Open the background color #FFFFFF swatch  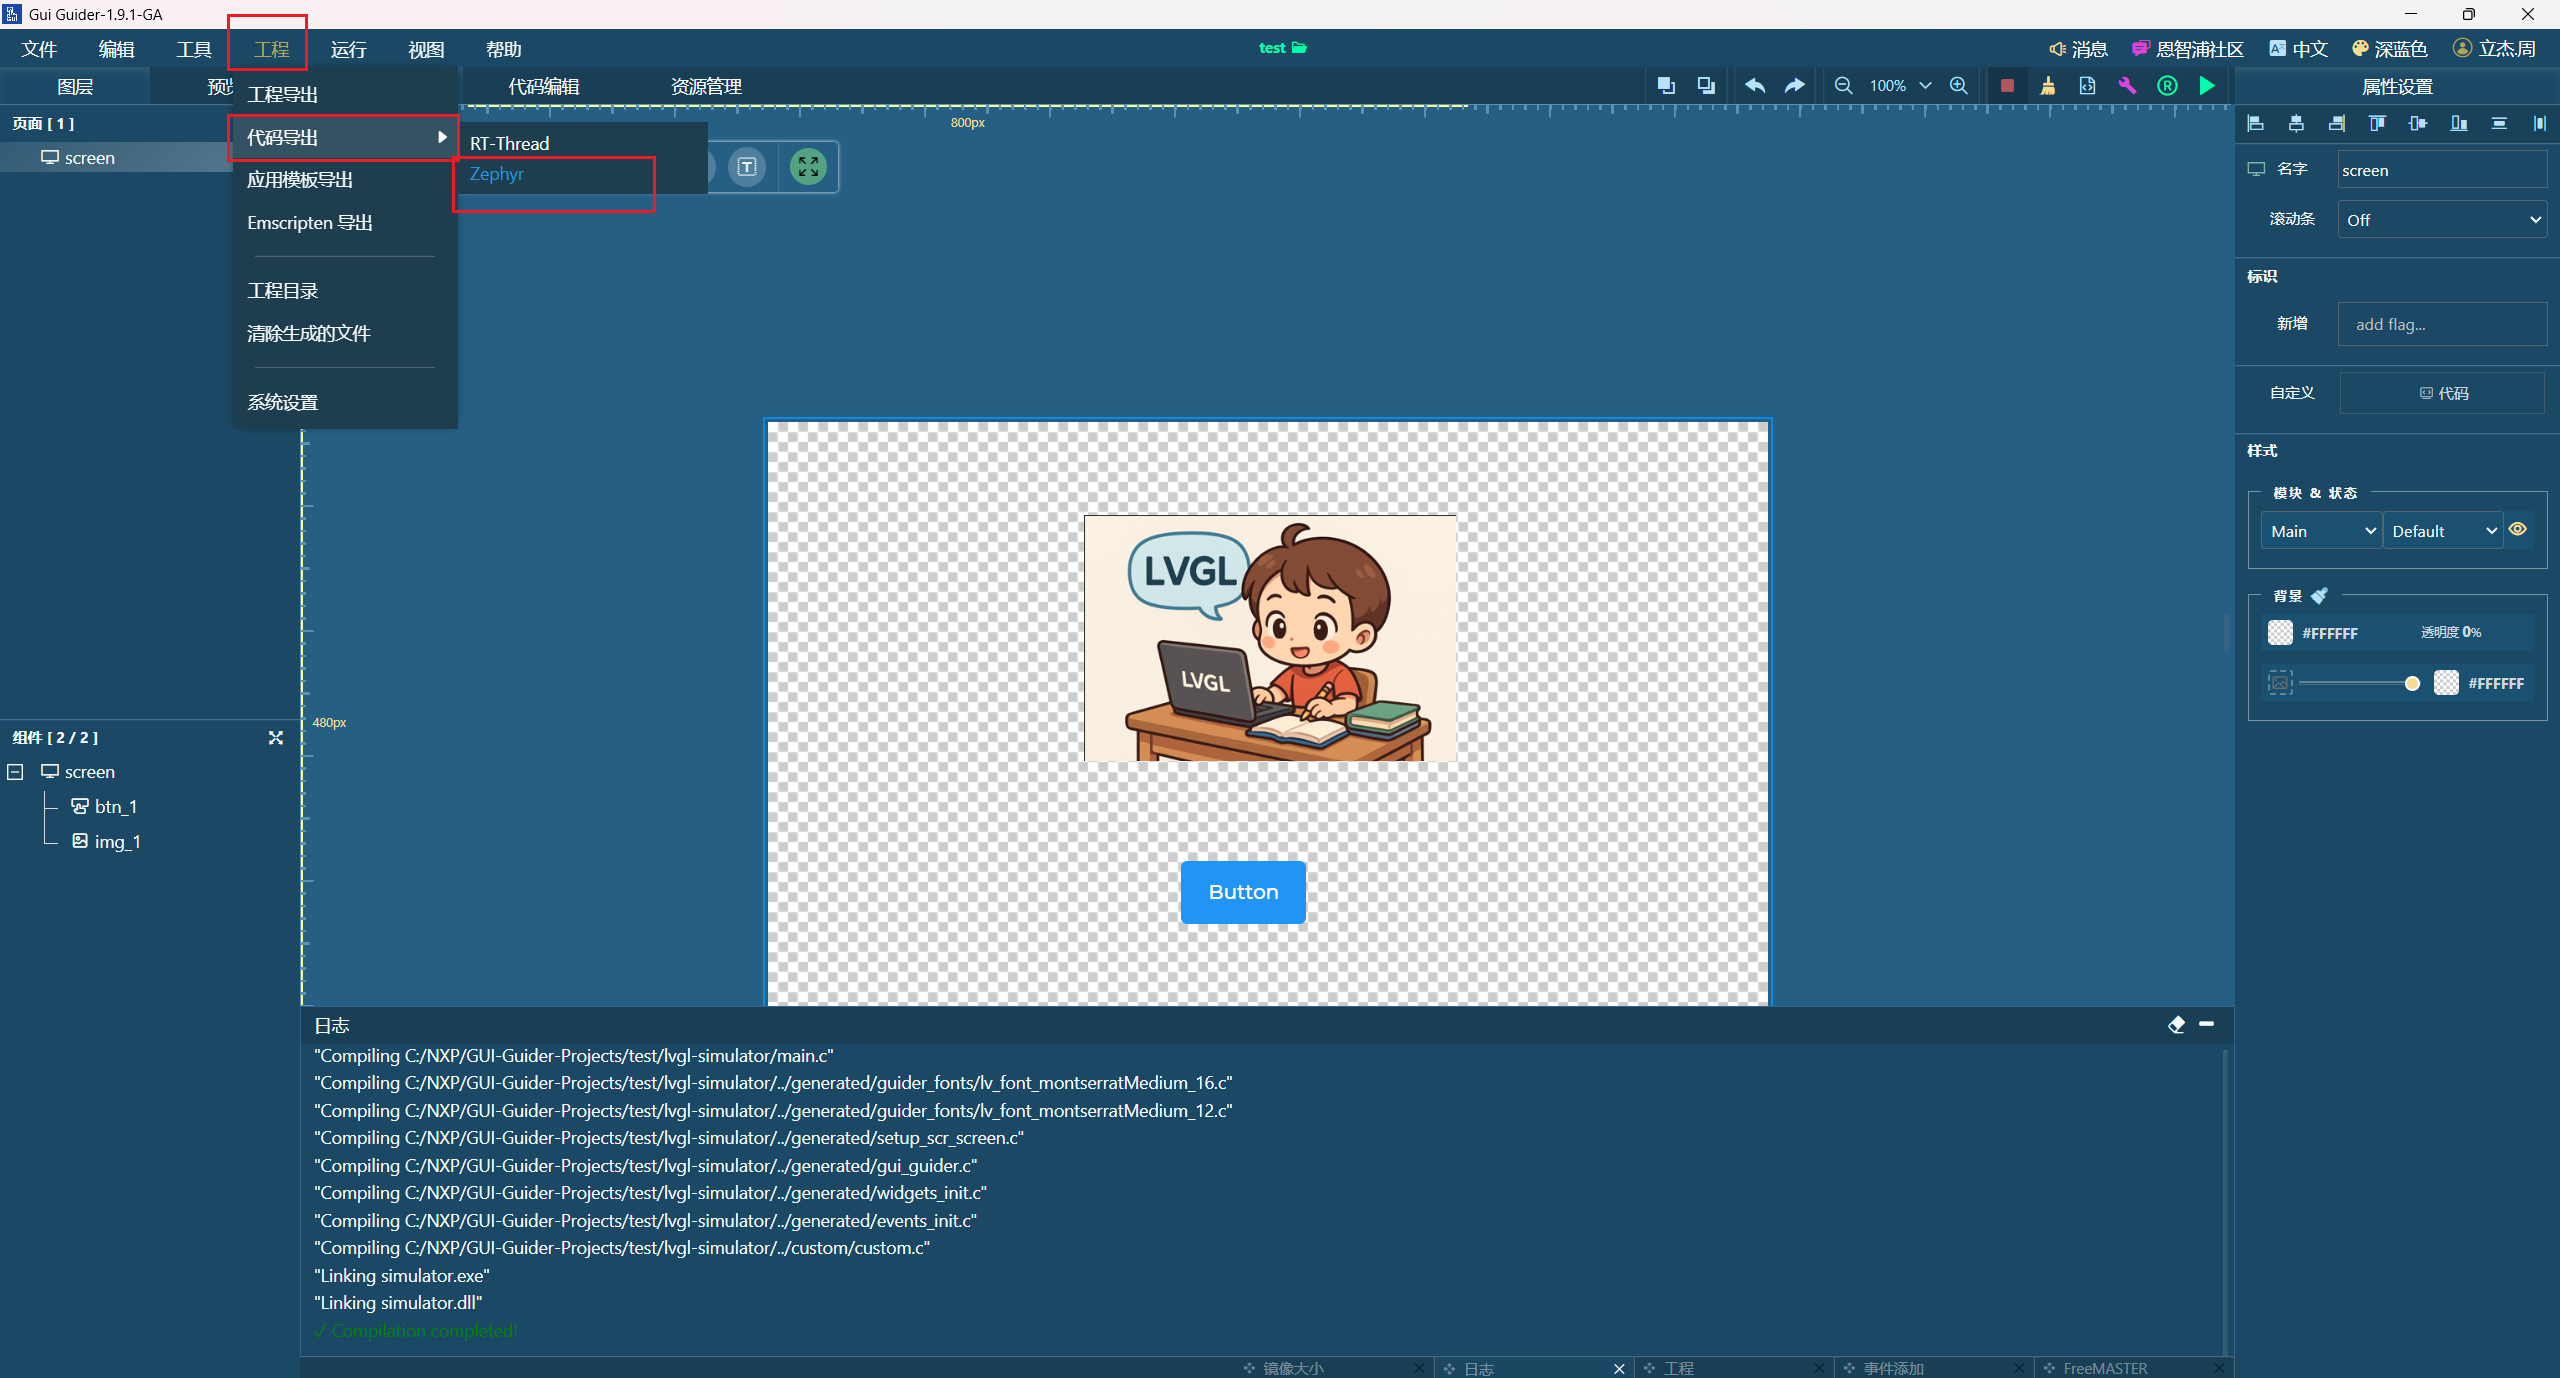tap(2280, 632)
